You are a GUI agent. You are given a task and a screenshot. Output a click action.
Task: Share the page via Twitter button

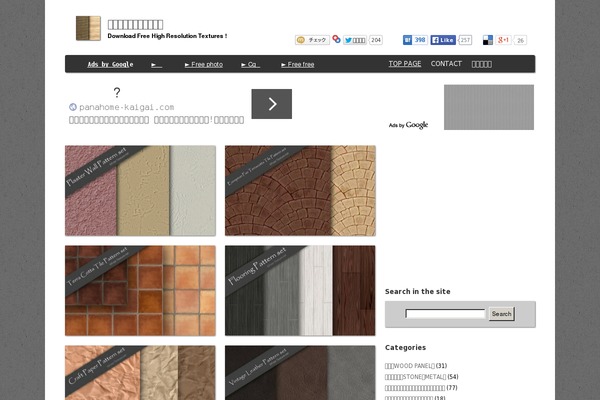coord(355,40)
